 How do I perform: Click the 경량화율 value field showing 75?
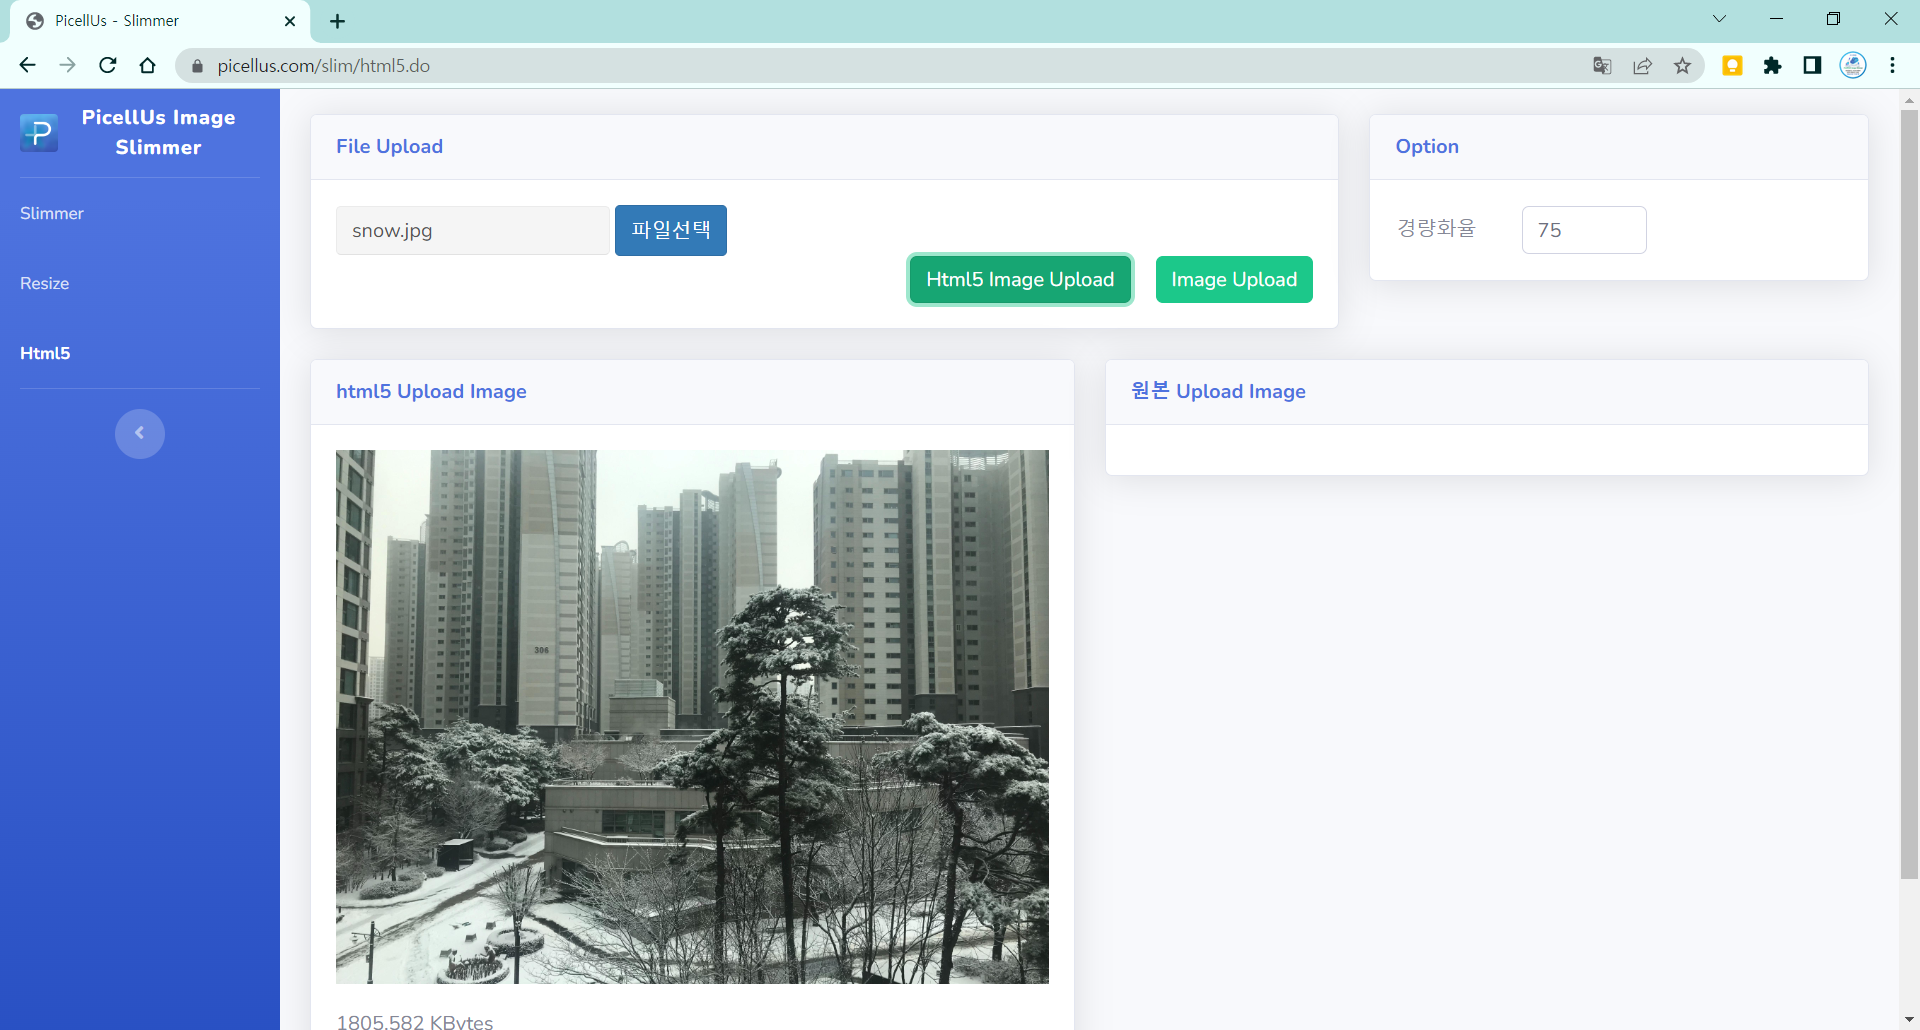[1584, 230]
